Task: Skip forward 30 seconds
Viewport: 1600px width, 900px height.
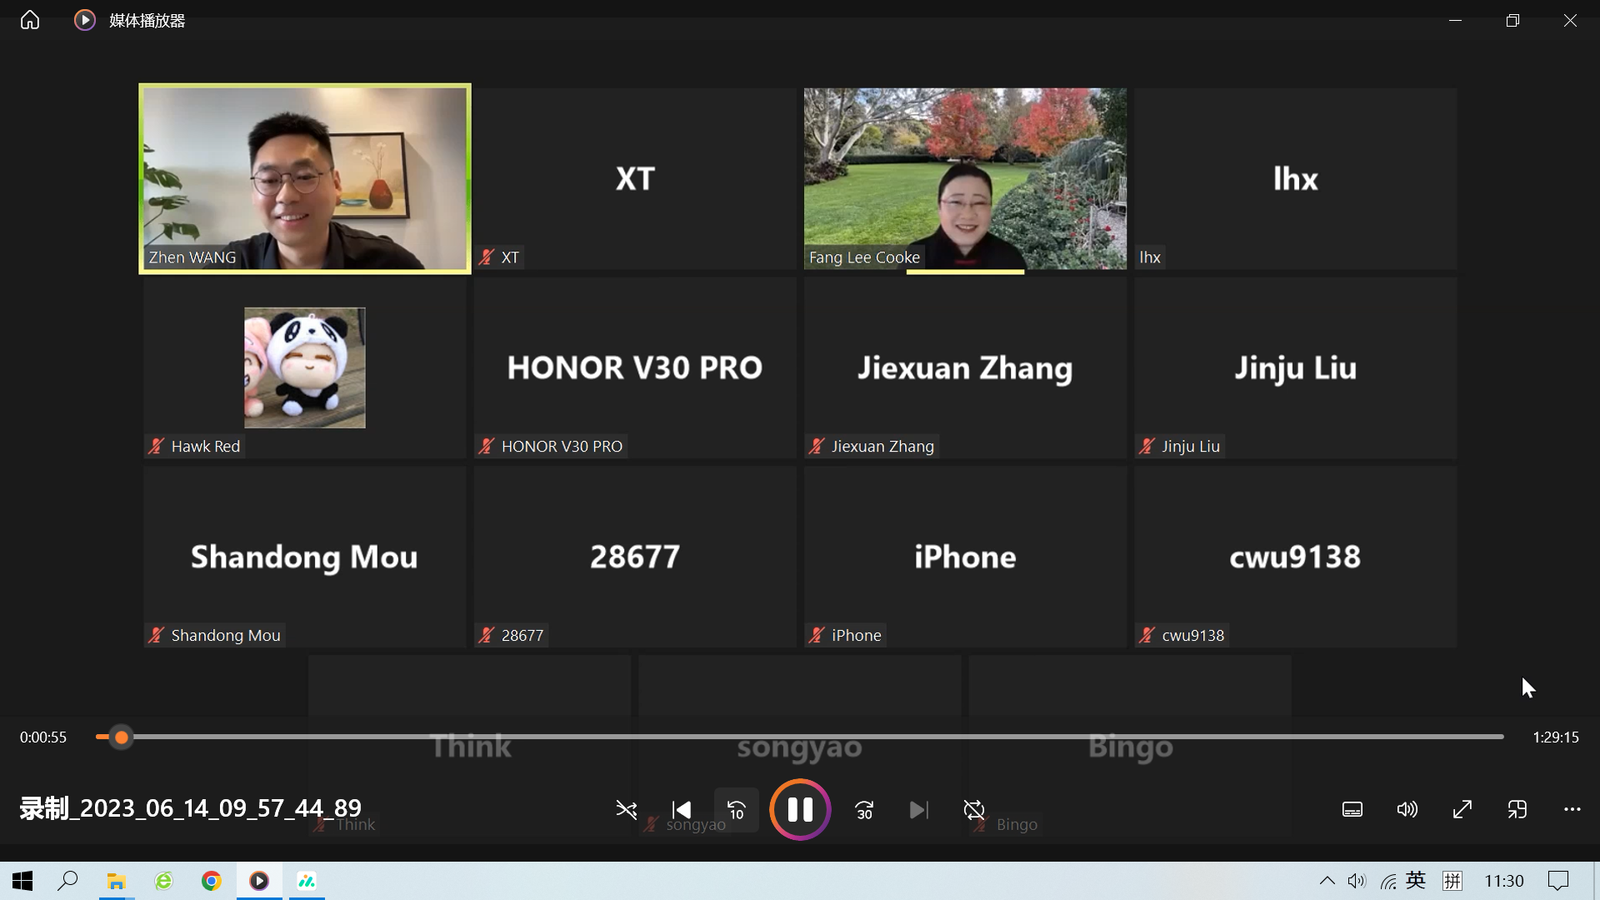Action: coord(864,809)
